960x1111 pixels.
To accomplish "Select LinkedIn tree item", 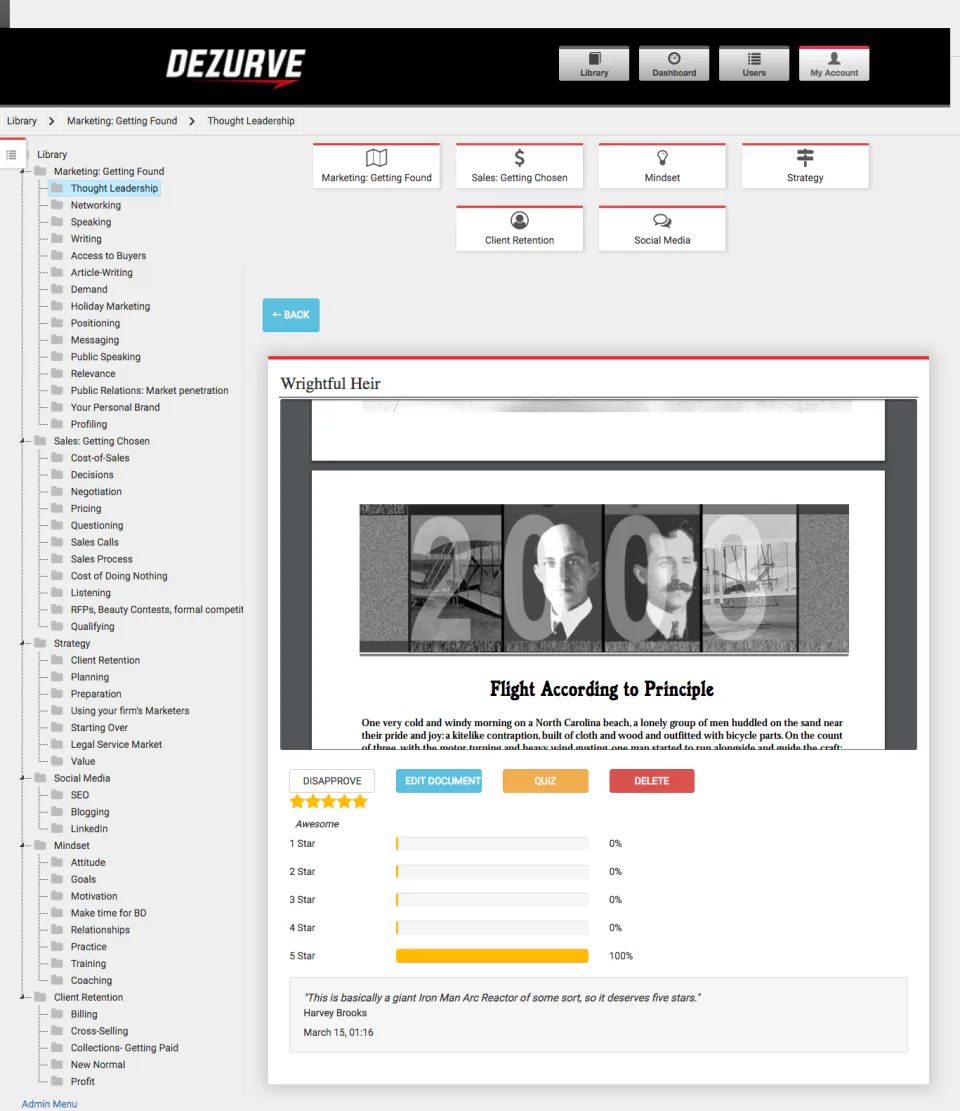I will pyautogui.click(x=89, y=829).
